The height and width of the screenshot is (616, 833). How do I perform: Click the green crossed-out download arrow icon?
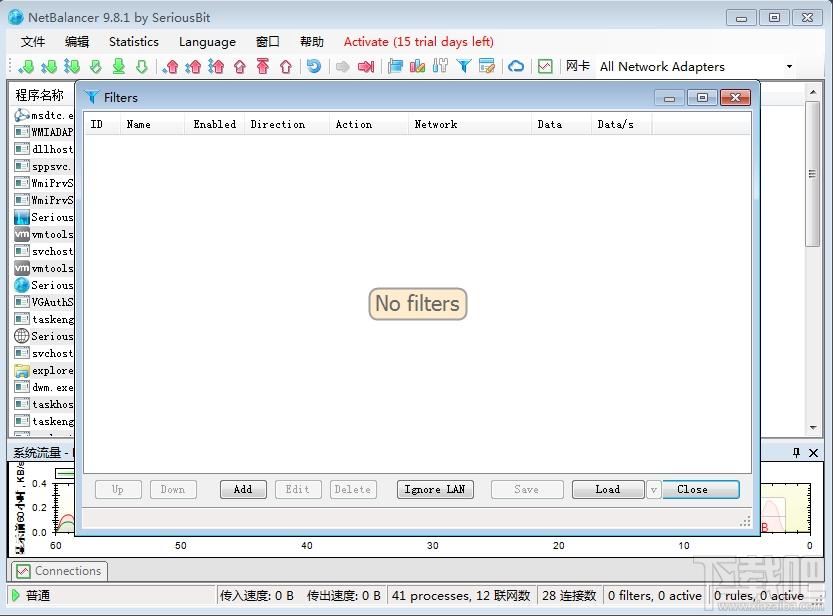click(96, 66)
